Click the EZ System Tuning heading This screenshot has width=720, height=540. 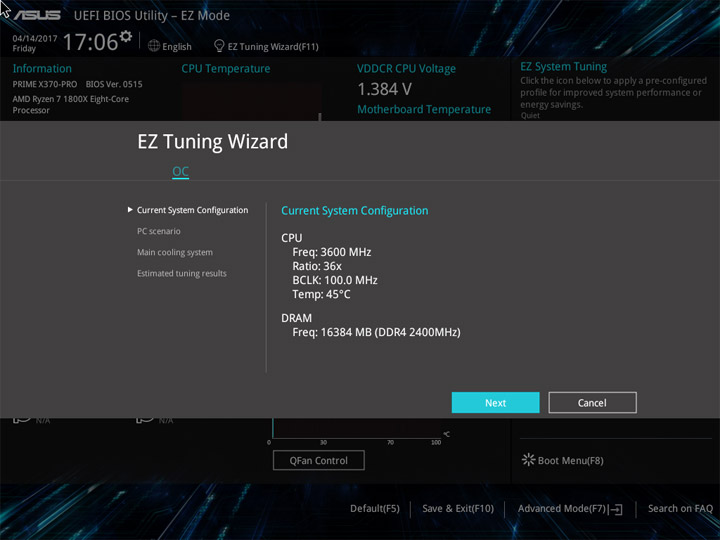coord(563,67)
